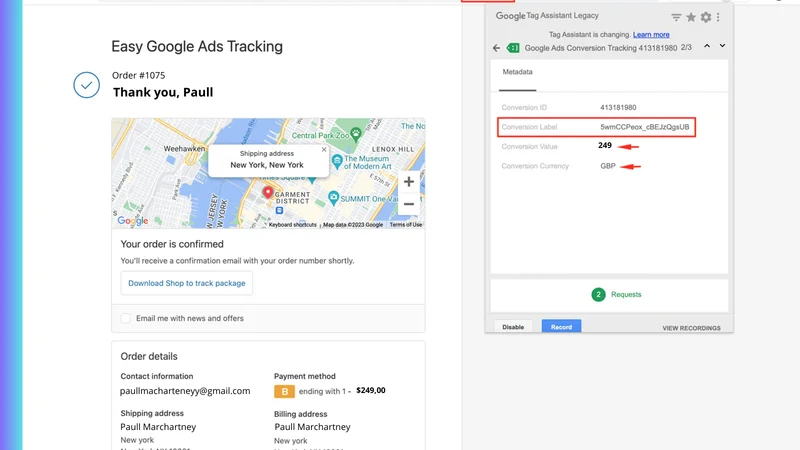Click the green Google Ads tag icon
Image resolution: width=800 pixels, height=450 pixels.
click(x=513, y=48)
